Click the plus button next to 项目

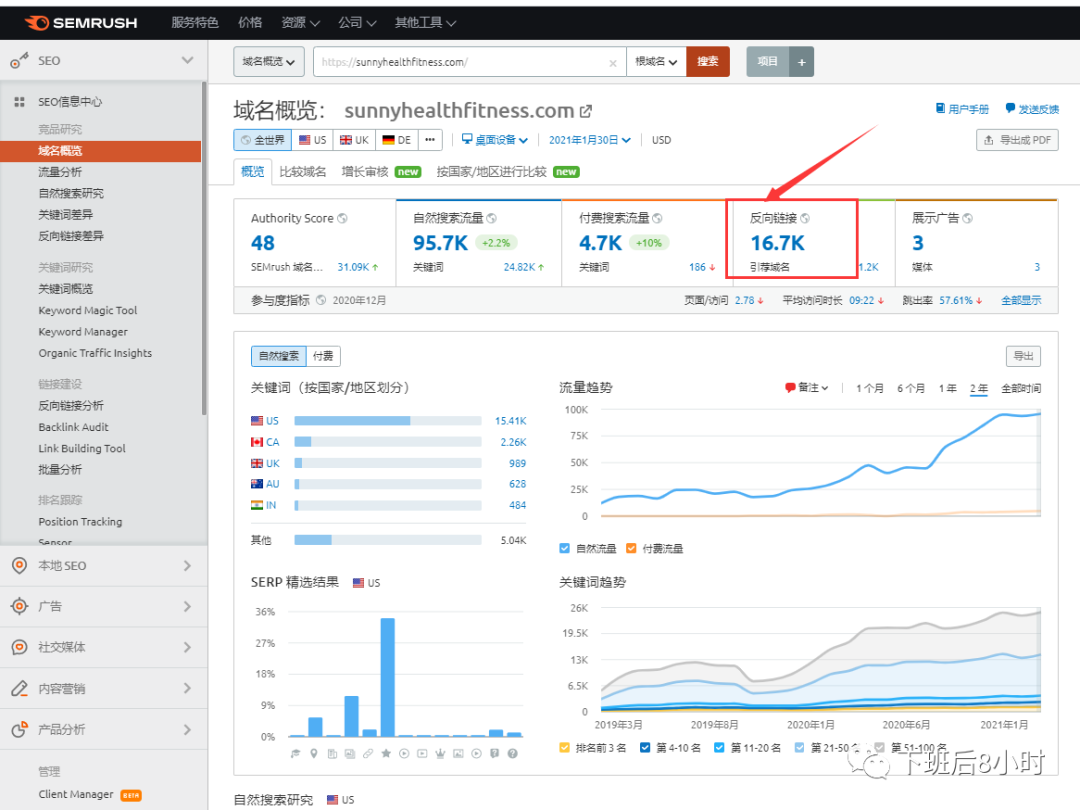[x=800, y=62]
